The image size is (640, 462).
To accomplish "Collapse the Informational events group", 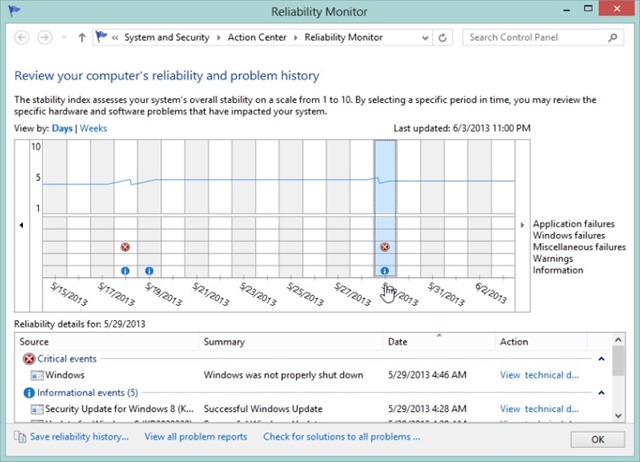I will 601,393.
